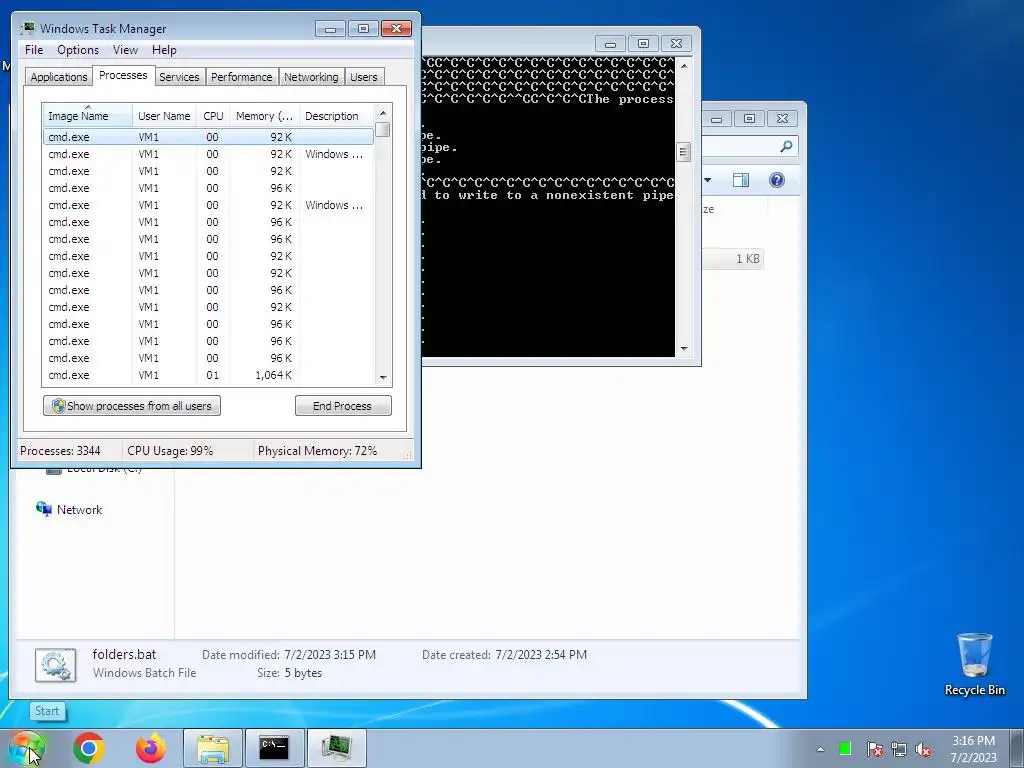Switch to the Performance tab
Image resolution: width=1024 pixels, height=768 pixels.
[241, 76]
